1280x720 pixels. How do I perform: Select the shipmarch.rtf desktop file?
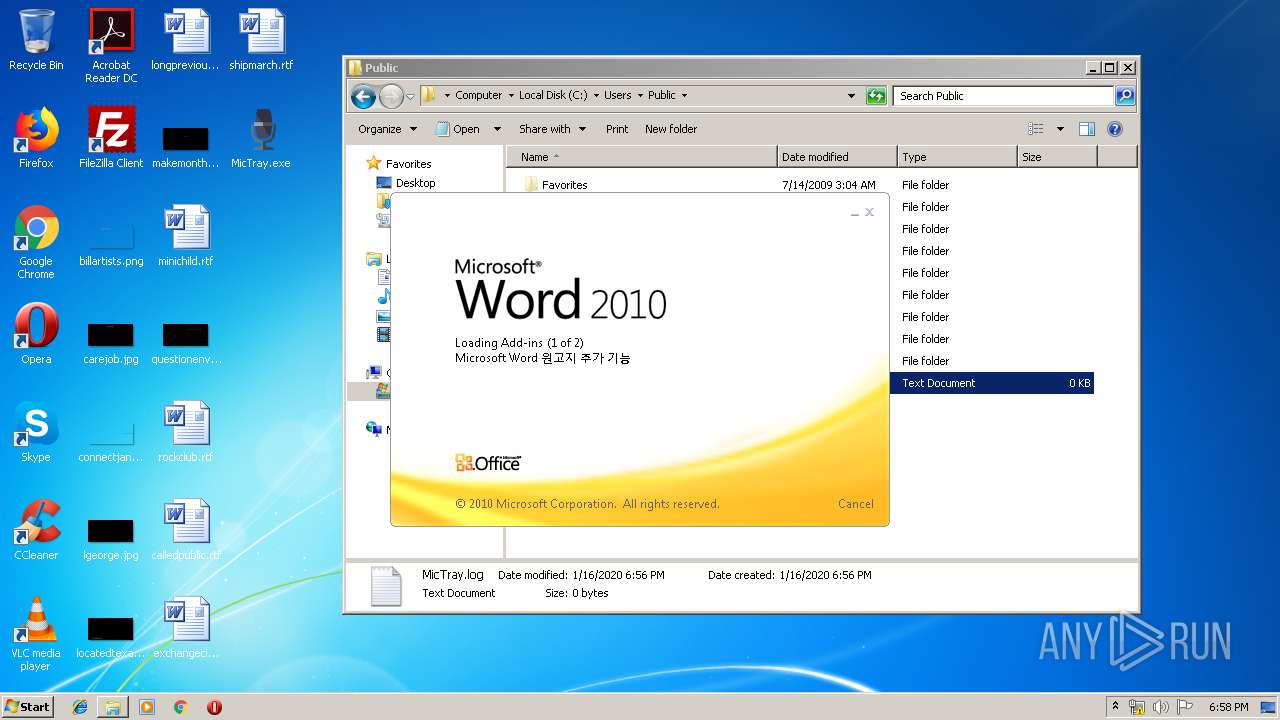coord(261,40)
